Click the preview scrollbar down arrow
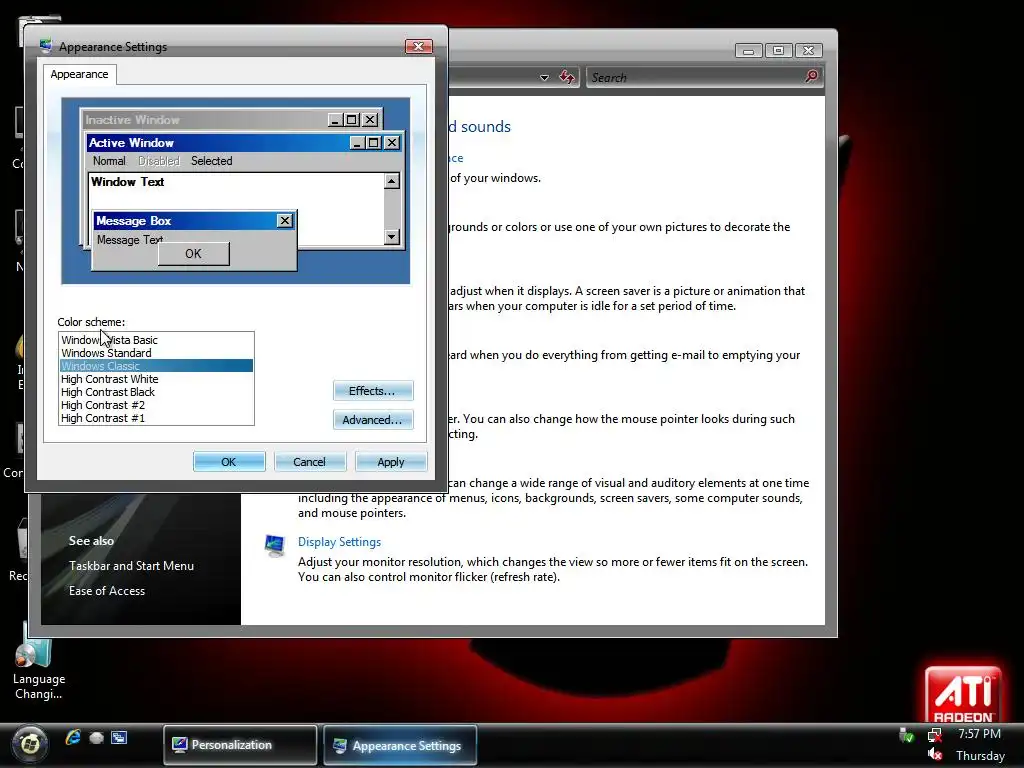Image resolution: width=1024 pixels, height=768 pixels. pos(392,236)
